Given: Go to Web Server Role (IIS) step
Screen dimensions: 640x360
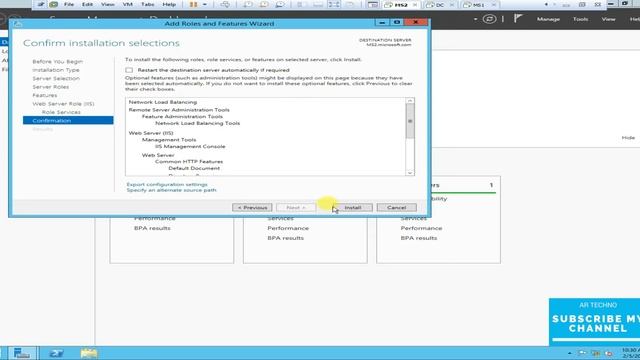Looking at the screenshot, I should point(63,104).
